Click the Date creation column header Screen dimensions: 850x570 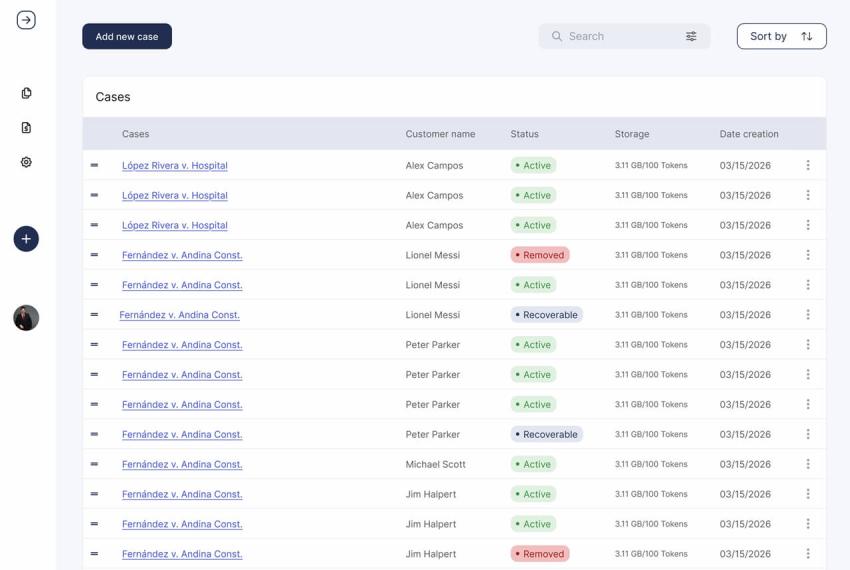(x=749, y=134)
